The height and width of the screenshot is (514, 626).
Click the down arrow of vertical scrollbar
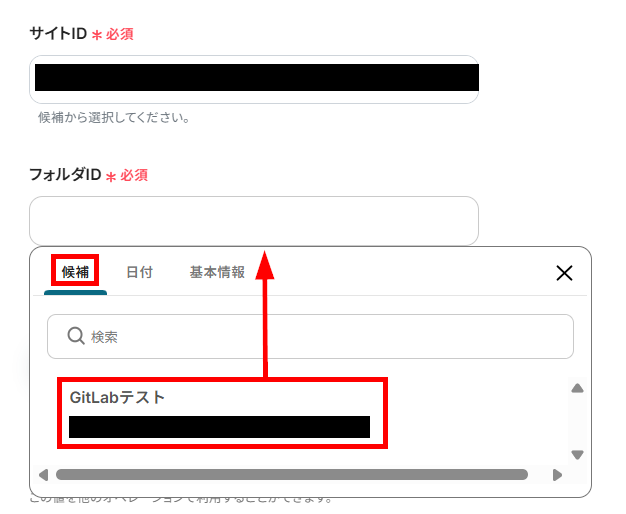577,455
